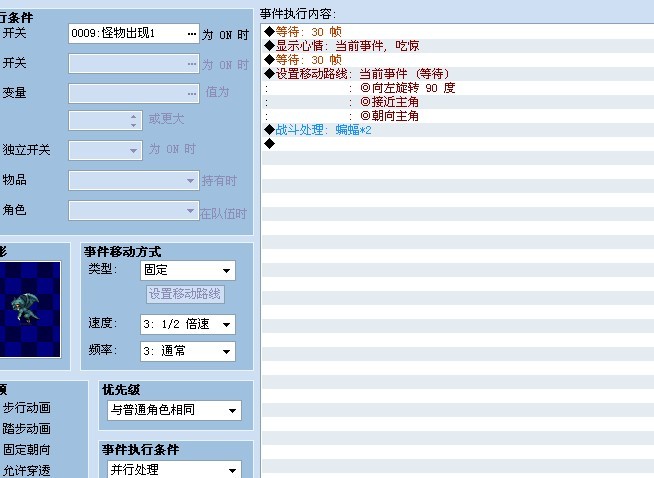Click the 设置移动路线 button
654x478 pixels.
coord(185,294)
